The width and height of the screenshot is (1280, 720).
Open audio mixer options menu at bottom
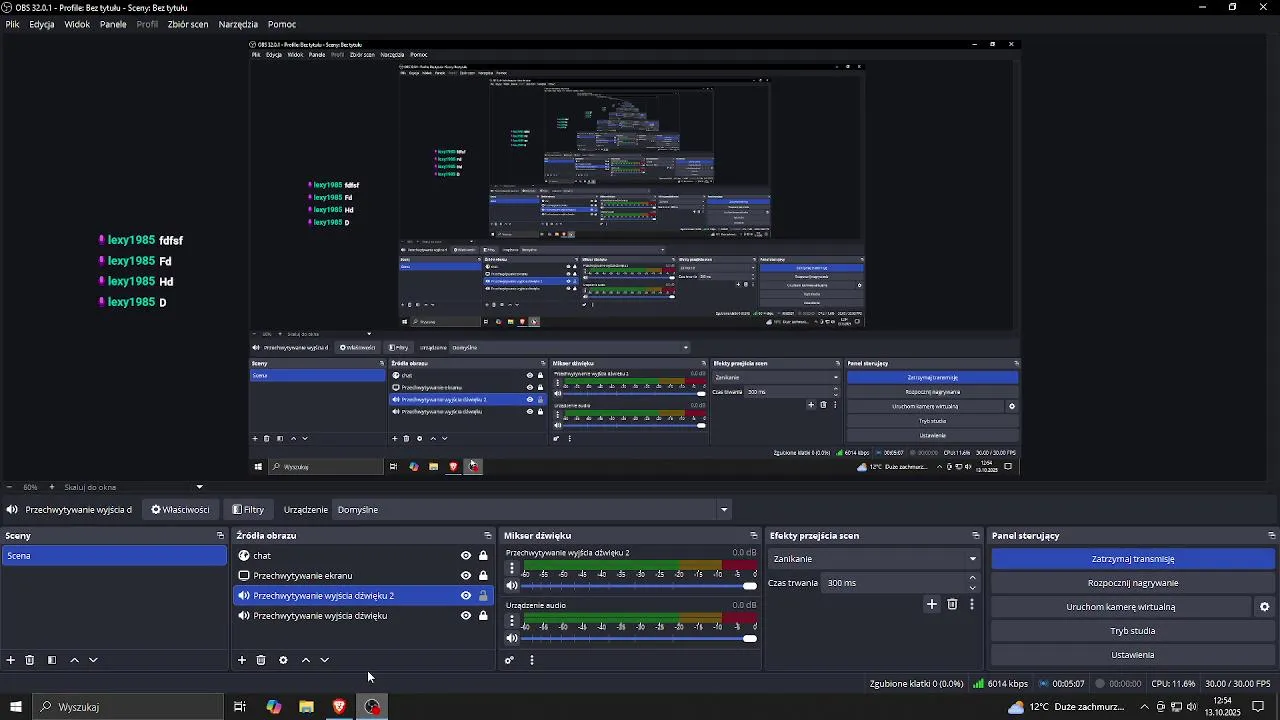532,660
